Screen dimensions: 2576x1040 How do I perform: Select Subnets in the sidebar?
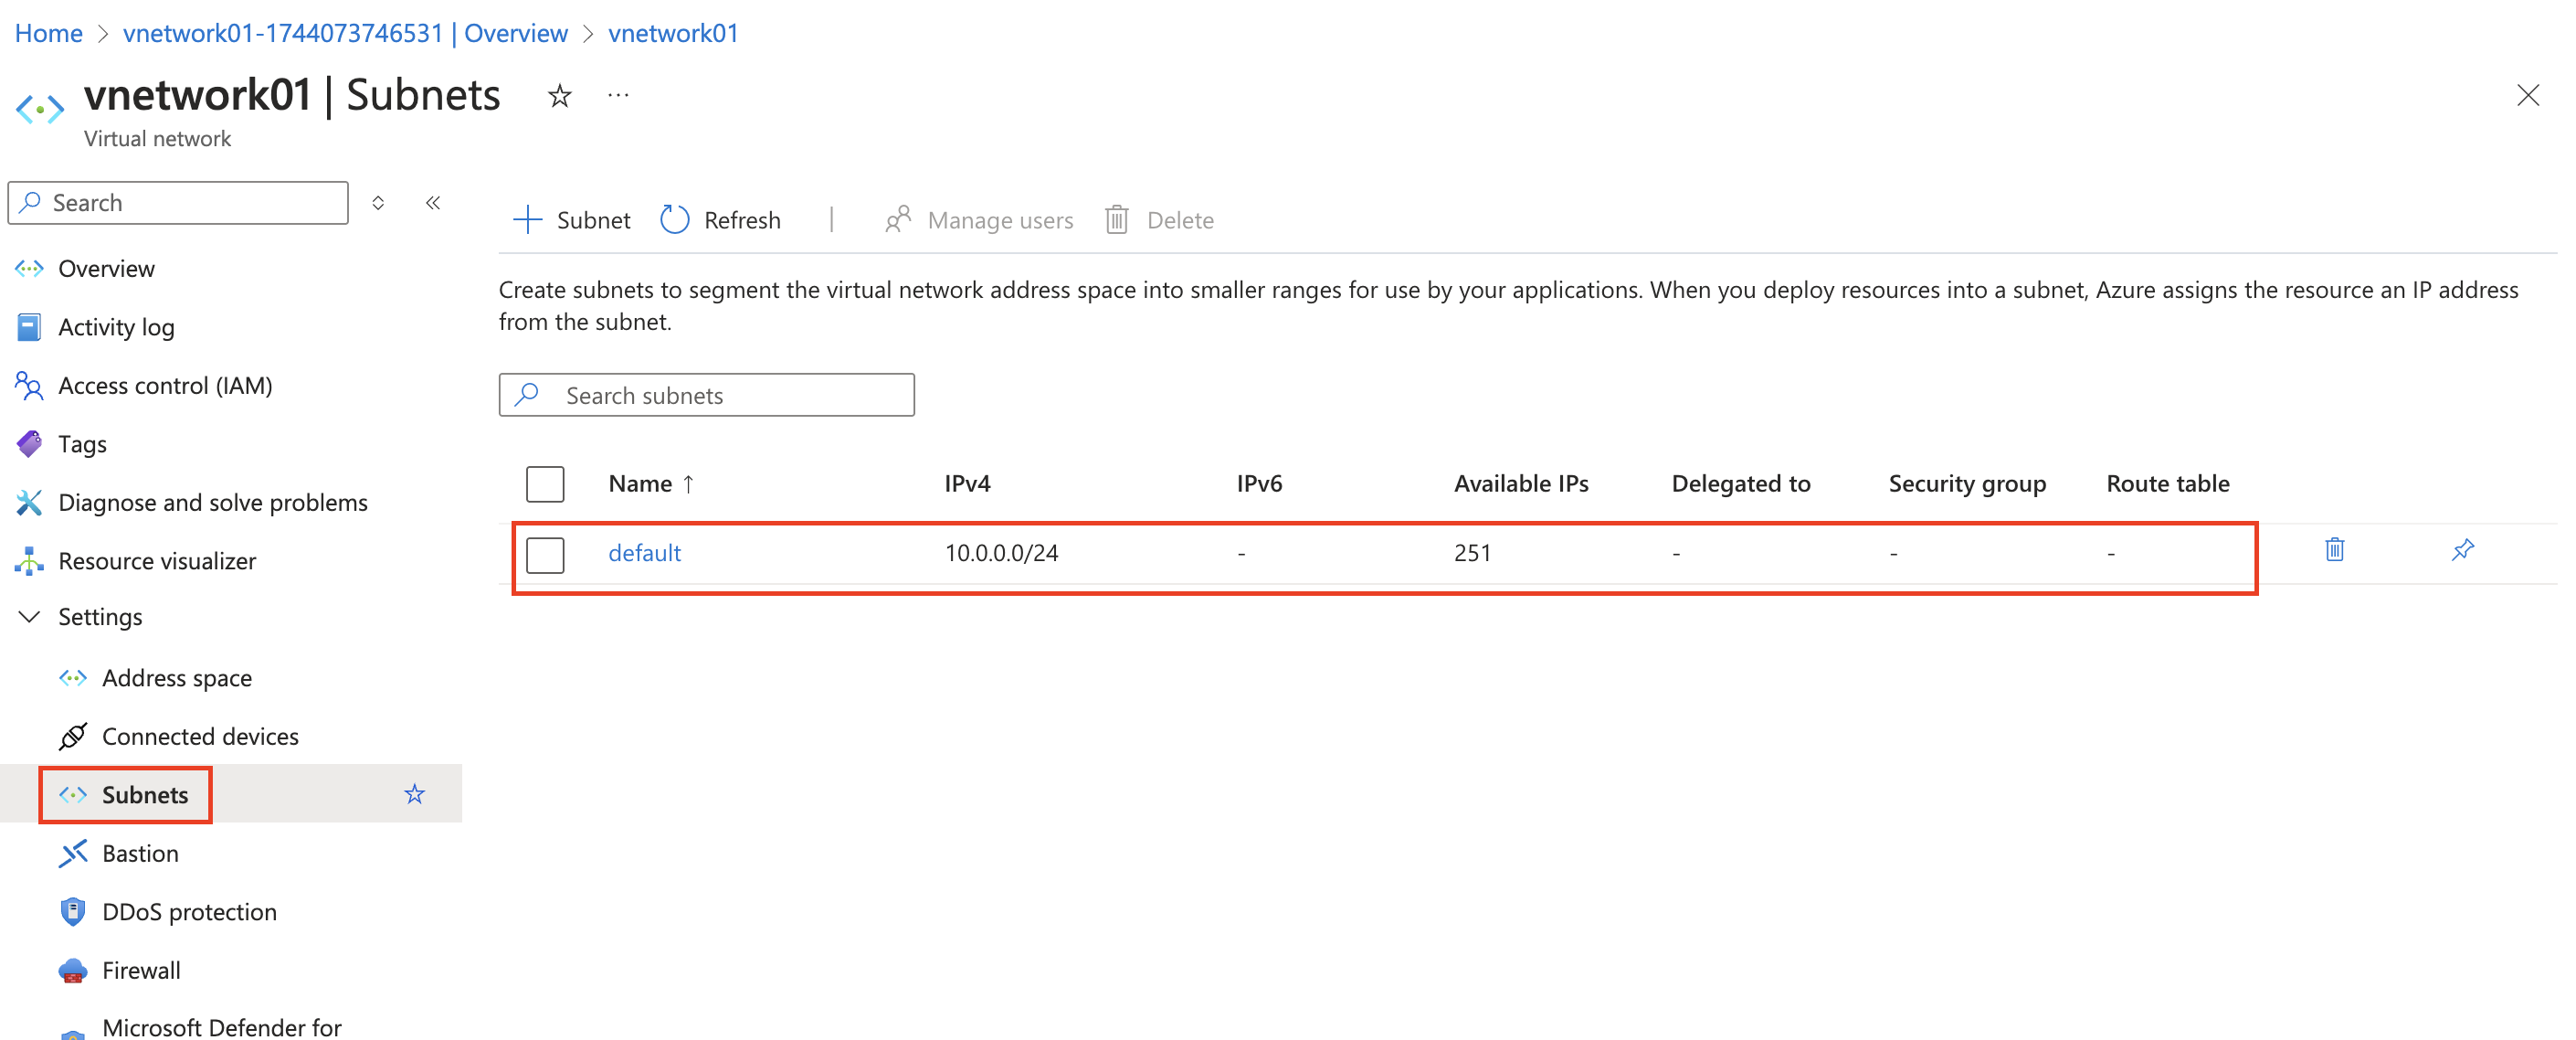(x=145, y=795)
